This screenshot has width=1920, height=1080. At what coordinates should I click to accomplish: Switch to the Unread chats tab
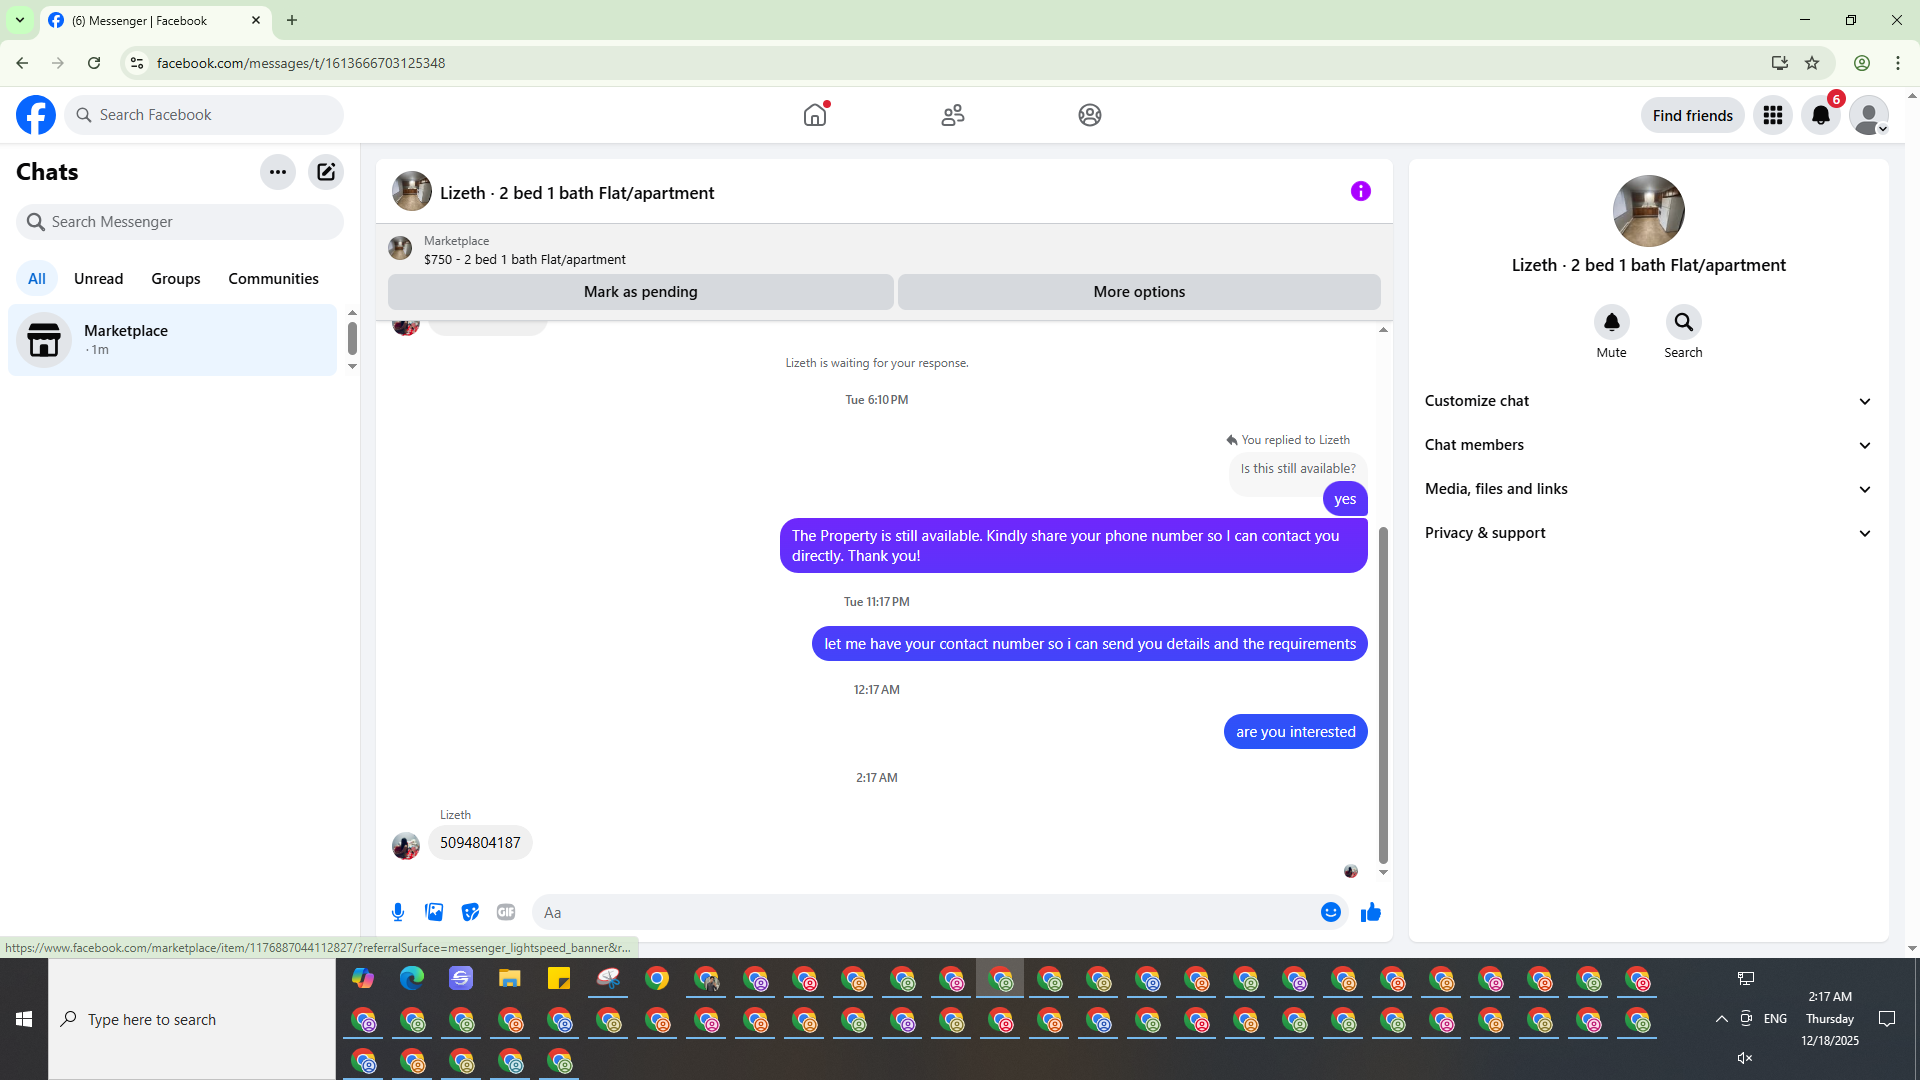click(x=98, y=279)
